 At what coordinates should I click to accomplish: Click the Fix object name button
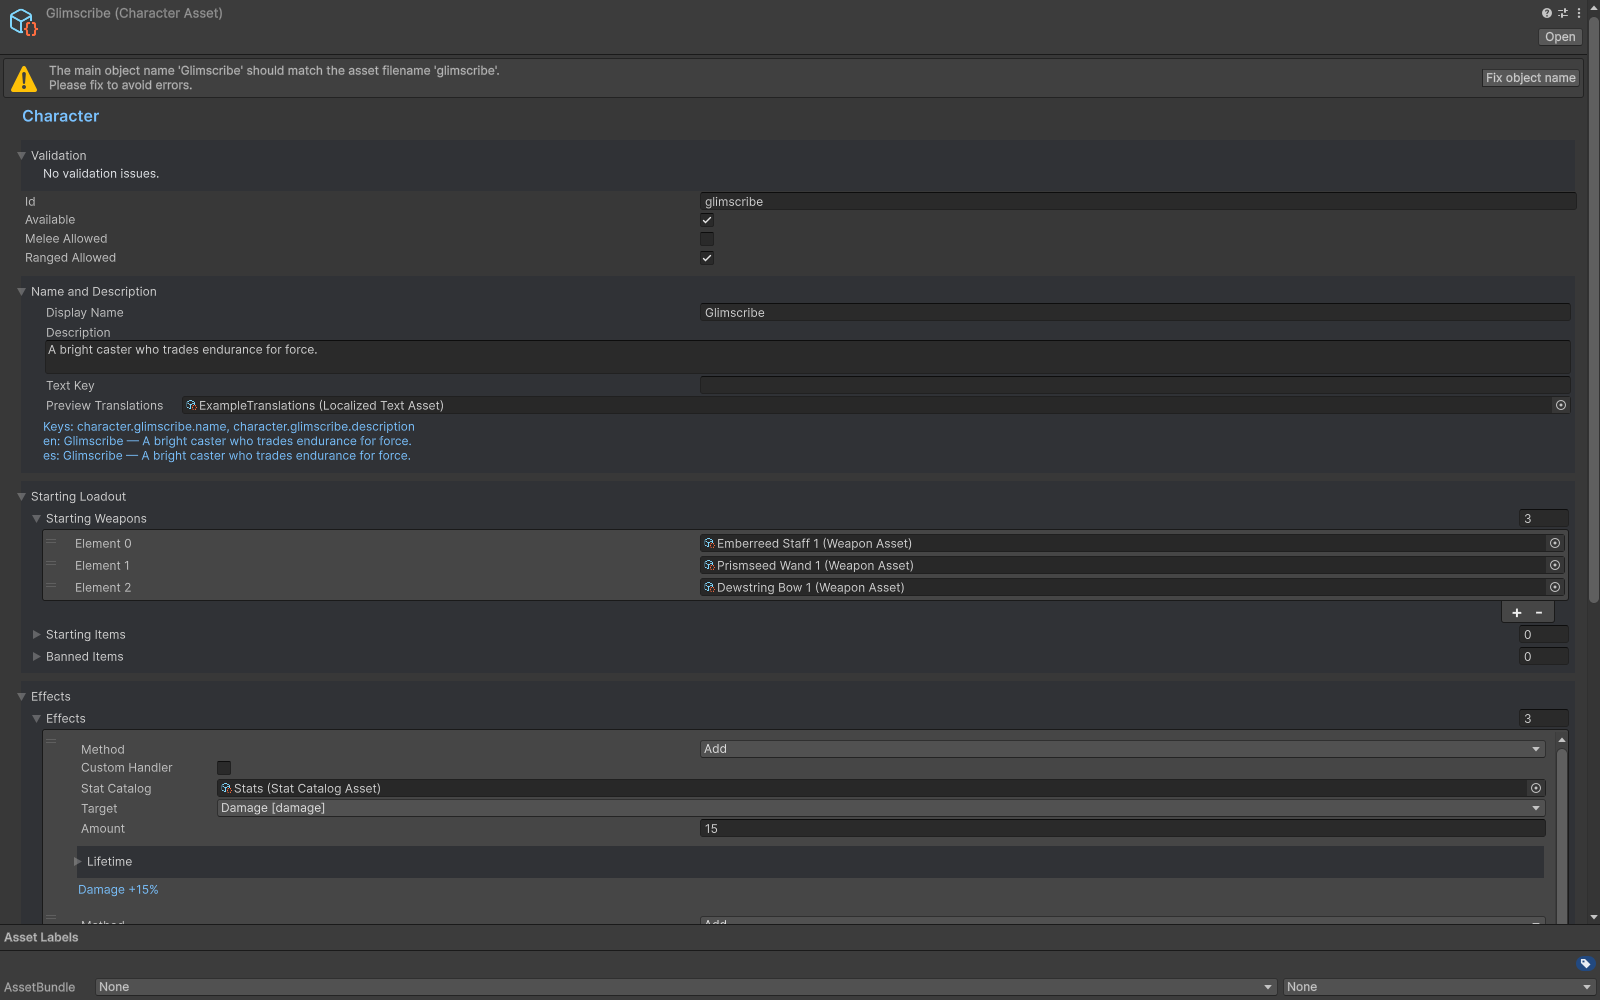(x=1531, y=78)
